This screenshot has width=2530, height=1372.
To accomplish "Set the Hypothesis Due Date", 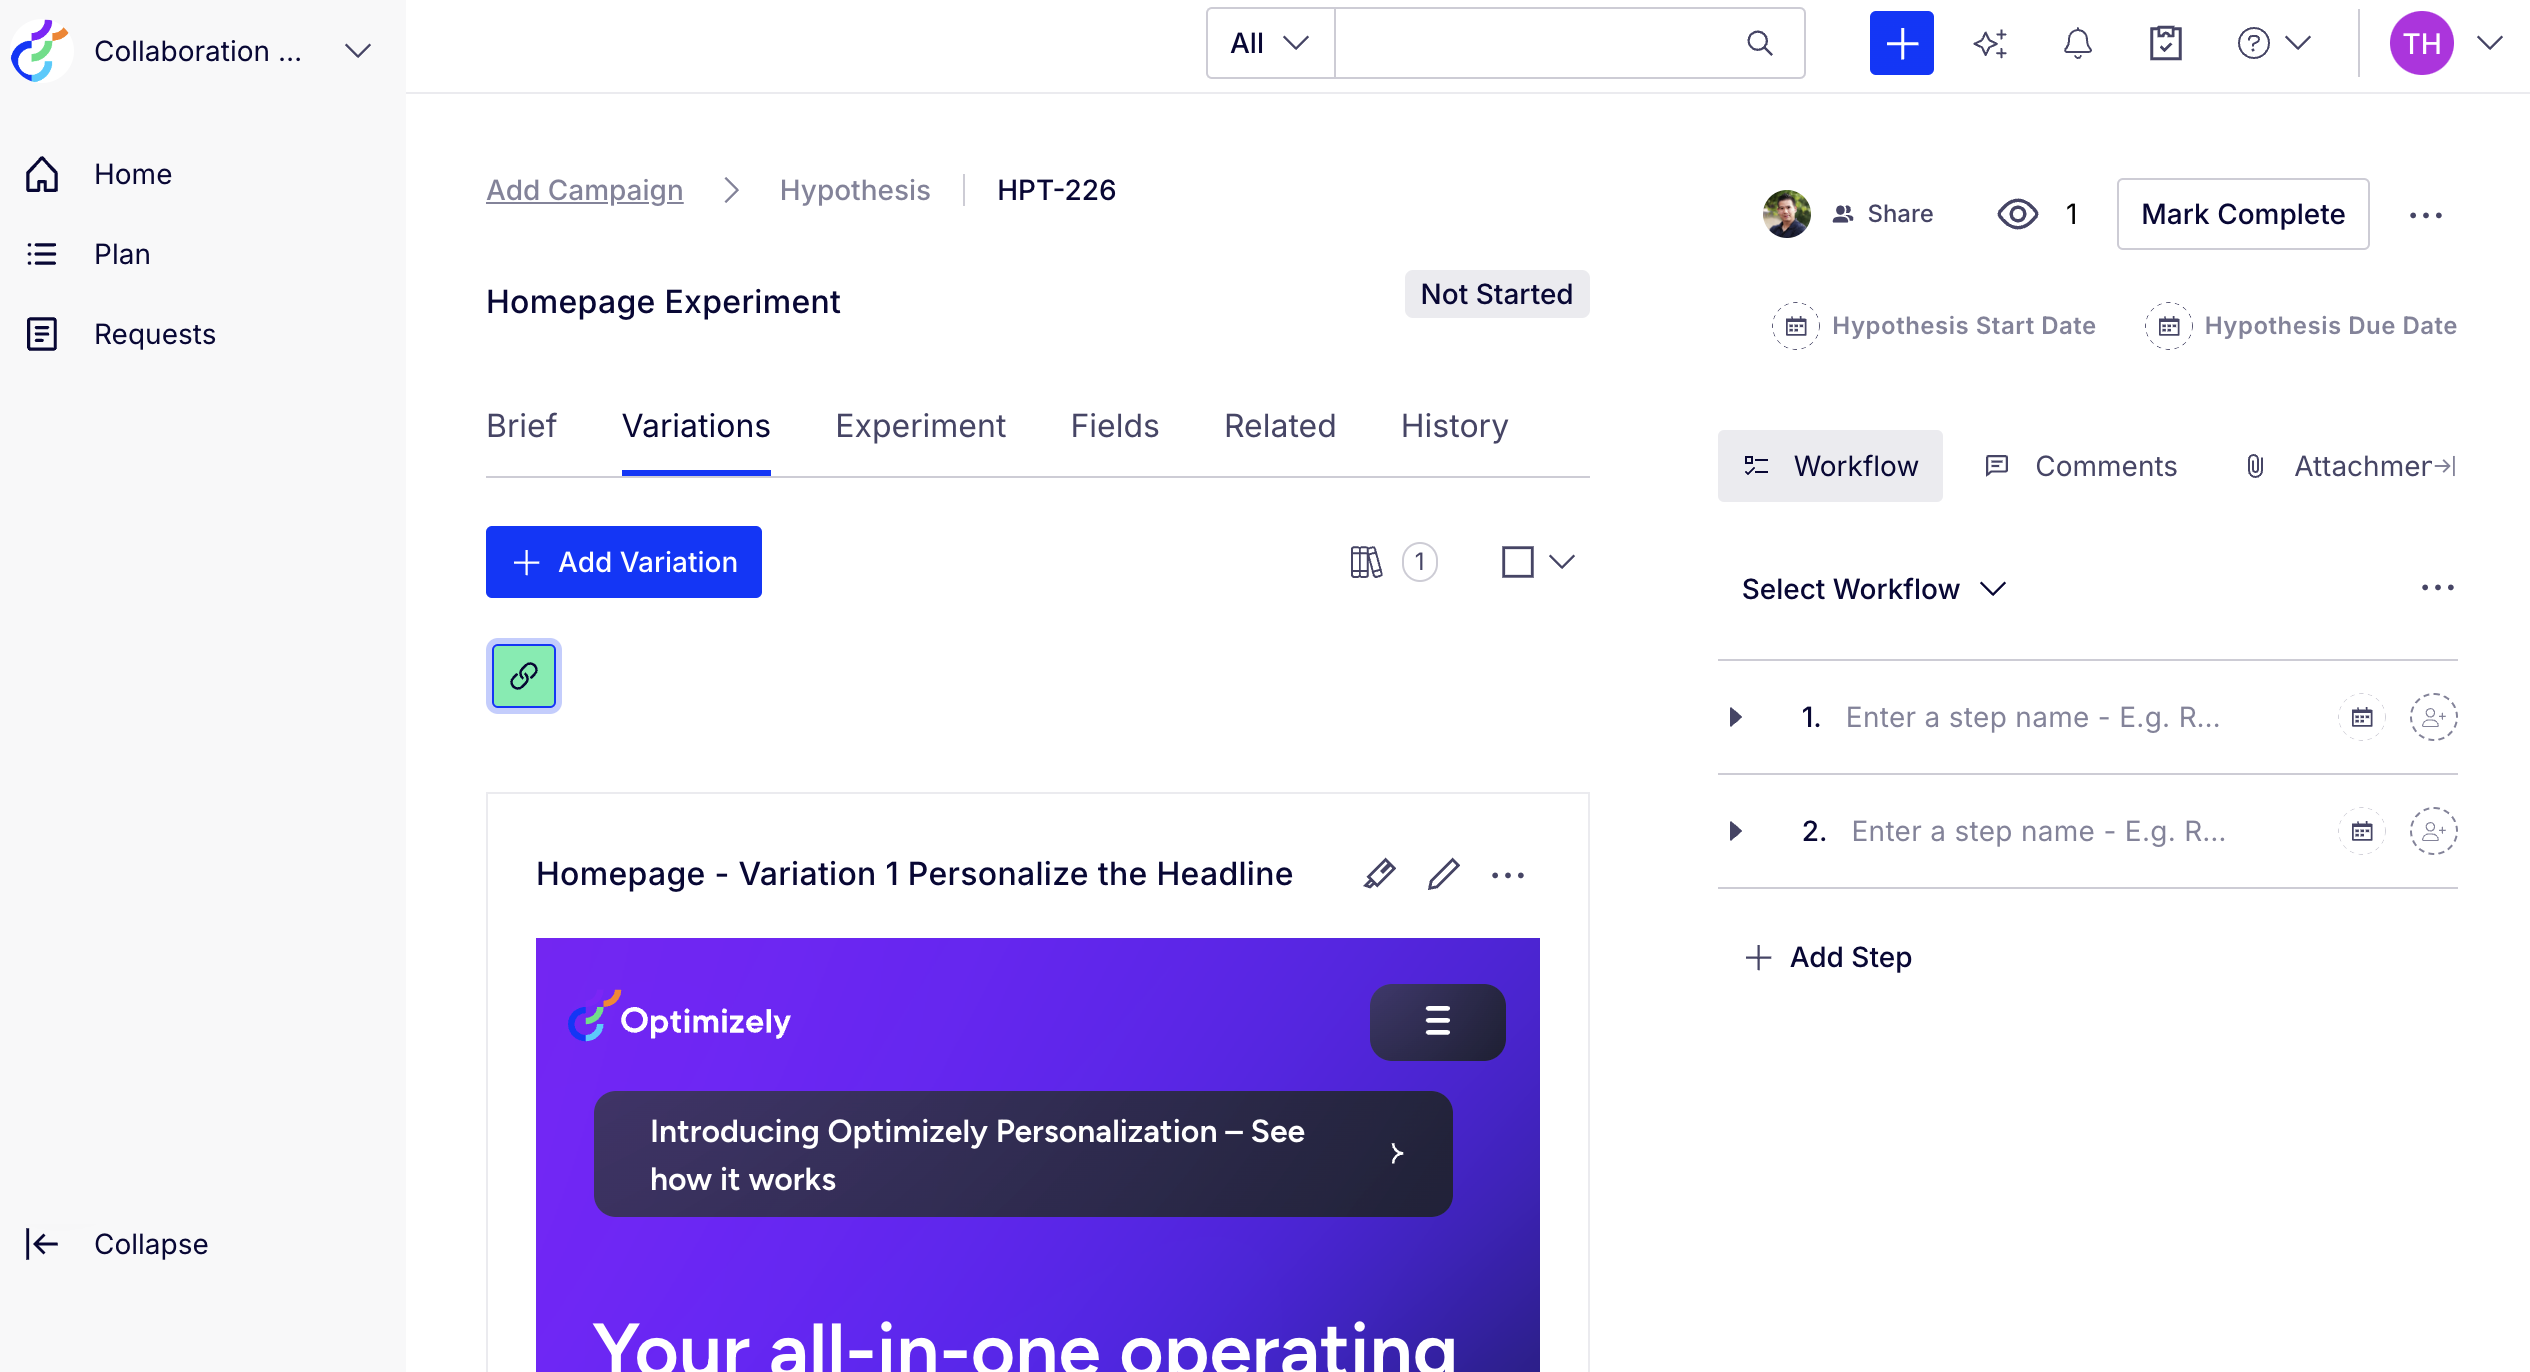I will (x=2300, y=326).
